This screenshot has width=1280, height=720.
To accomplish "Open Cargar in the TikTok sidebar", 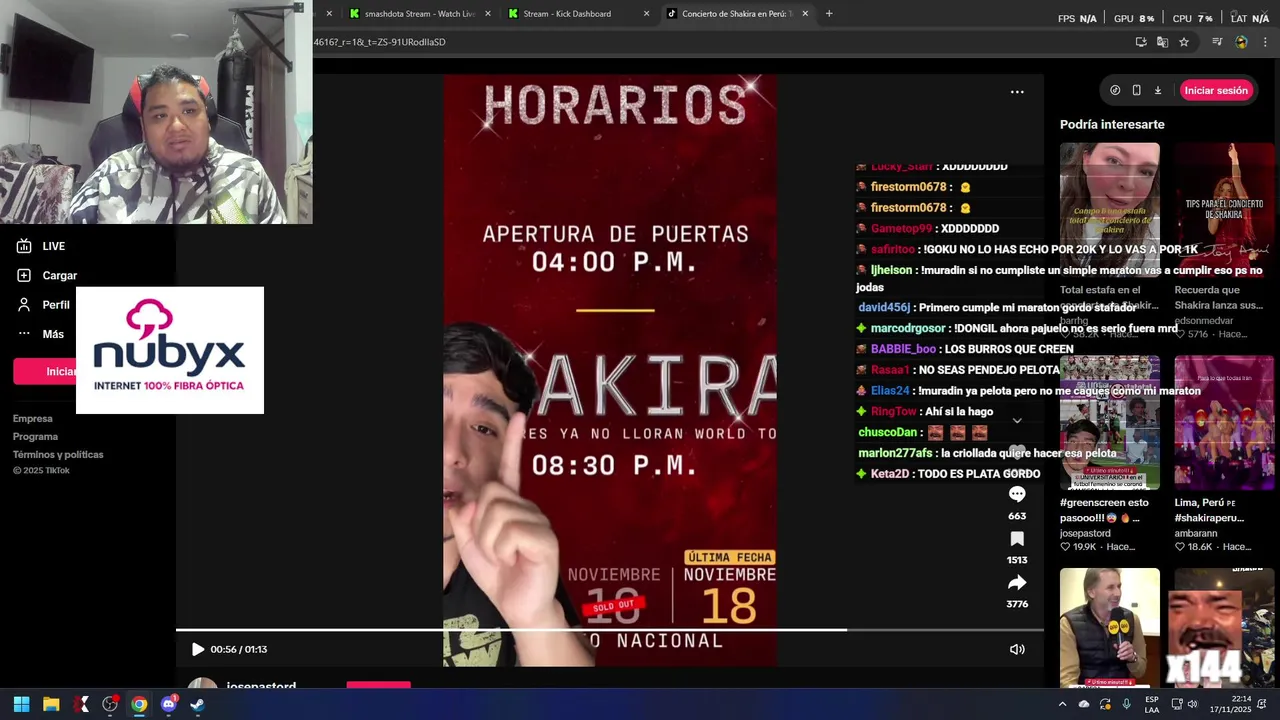I will tap(47, 275).
